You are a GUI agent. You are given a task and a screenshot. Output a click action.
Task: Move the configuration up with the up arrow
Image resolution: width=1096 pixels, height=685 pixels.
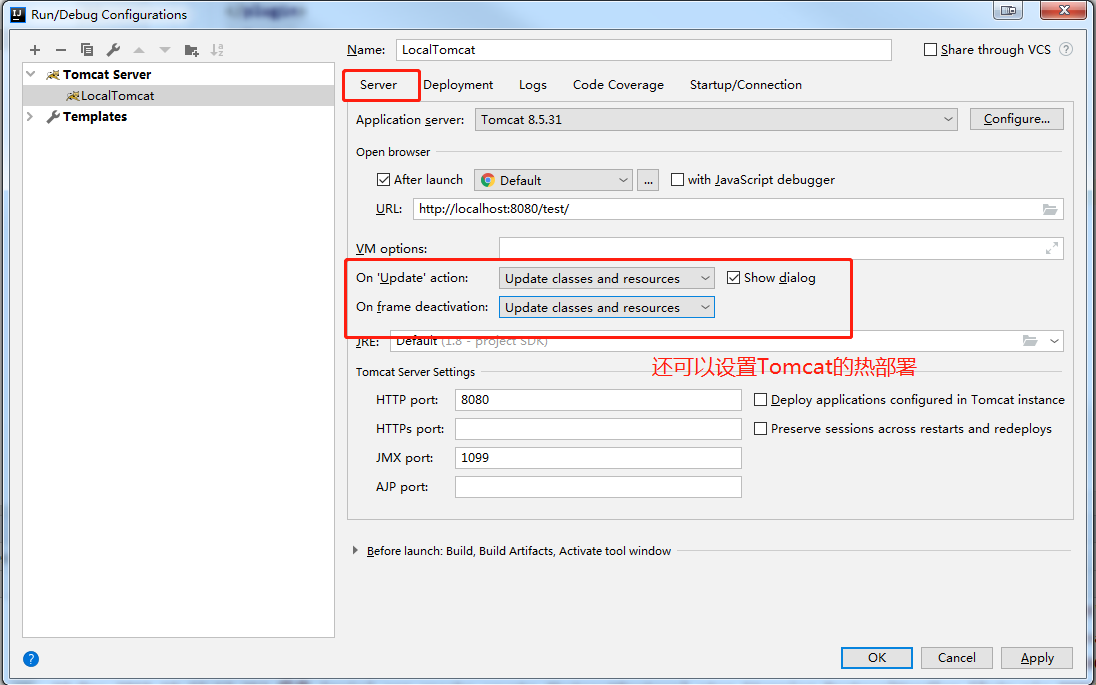(x=139, y=50)
